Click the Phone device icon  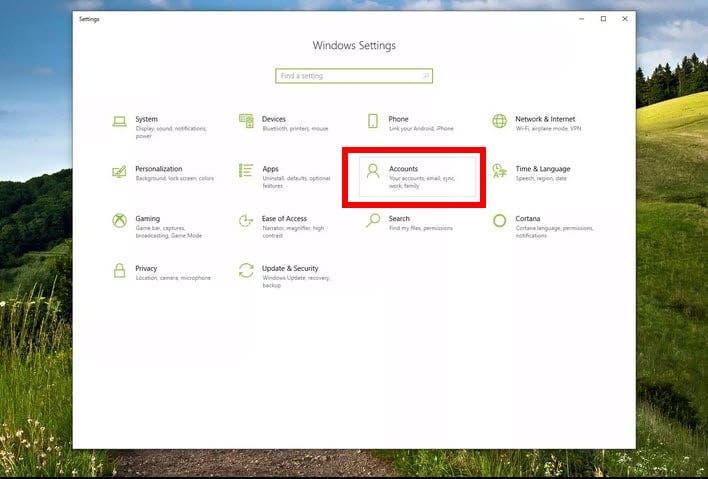[373, 121]
